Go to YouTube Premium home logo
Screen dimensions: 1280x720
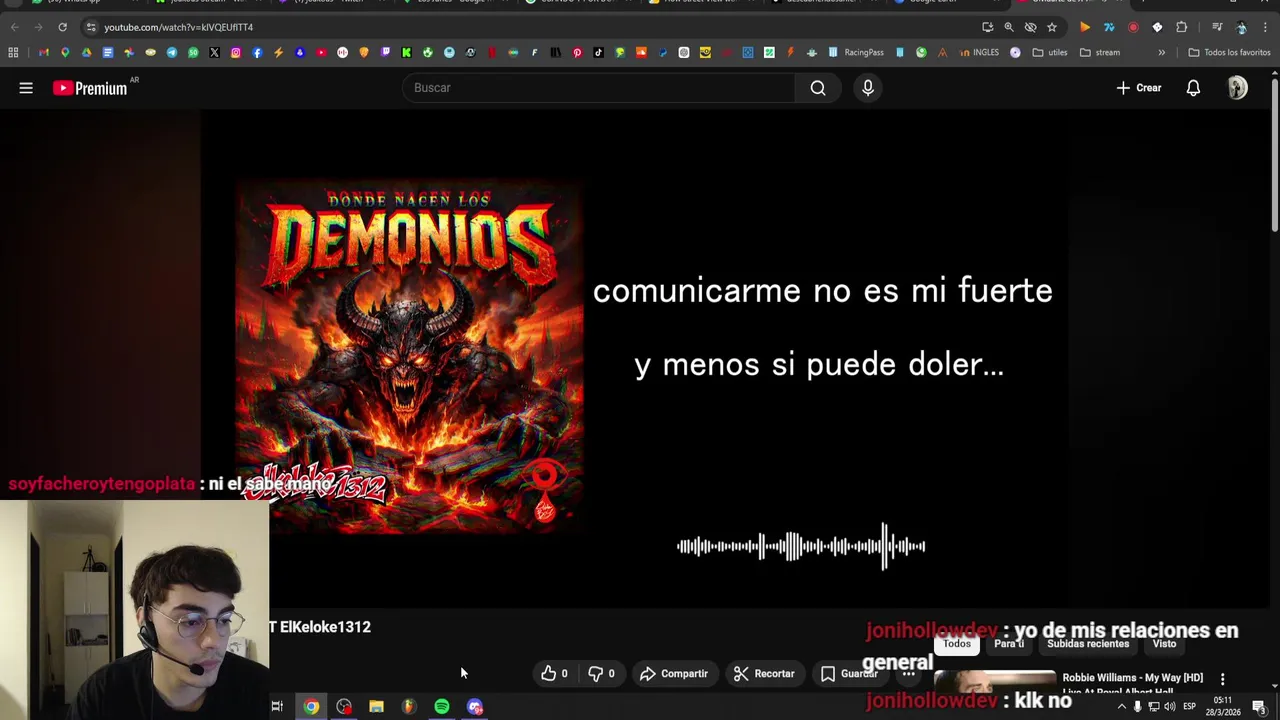pos(92,88)
